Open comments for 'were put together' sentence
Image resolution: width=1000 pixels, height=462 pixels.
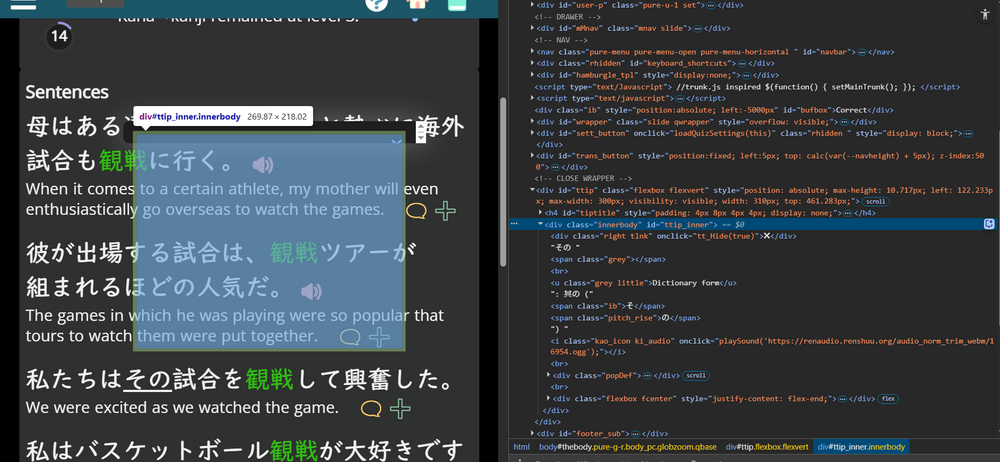350,336
